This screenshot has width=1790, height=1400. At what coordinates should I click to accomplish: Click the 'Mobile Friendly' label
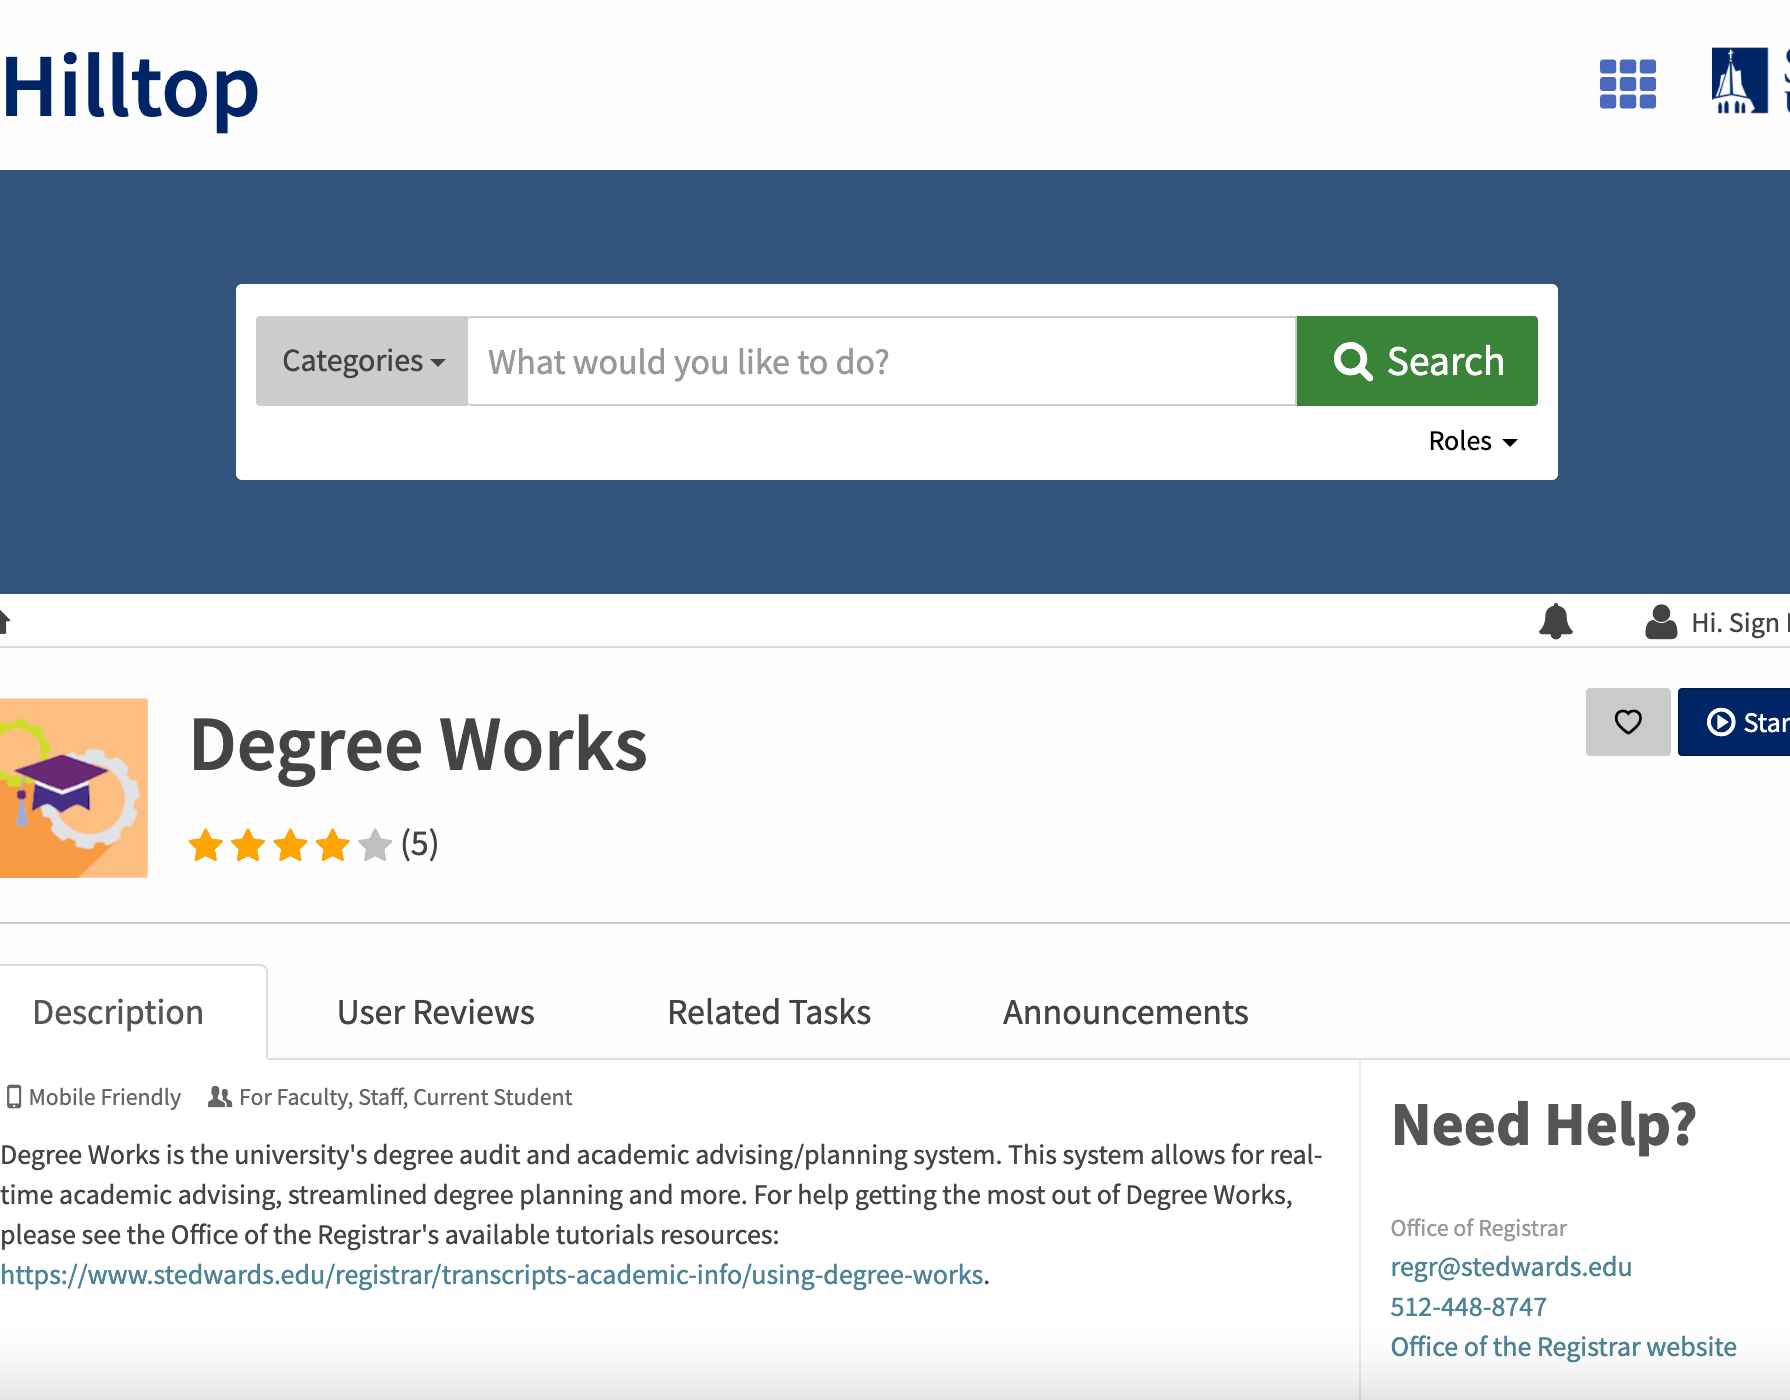tap(94, 1097)
